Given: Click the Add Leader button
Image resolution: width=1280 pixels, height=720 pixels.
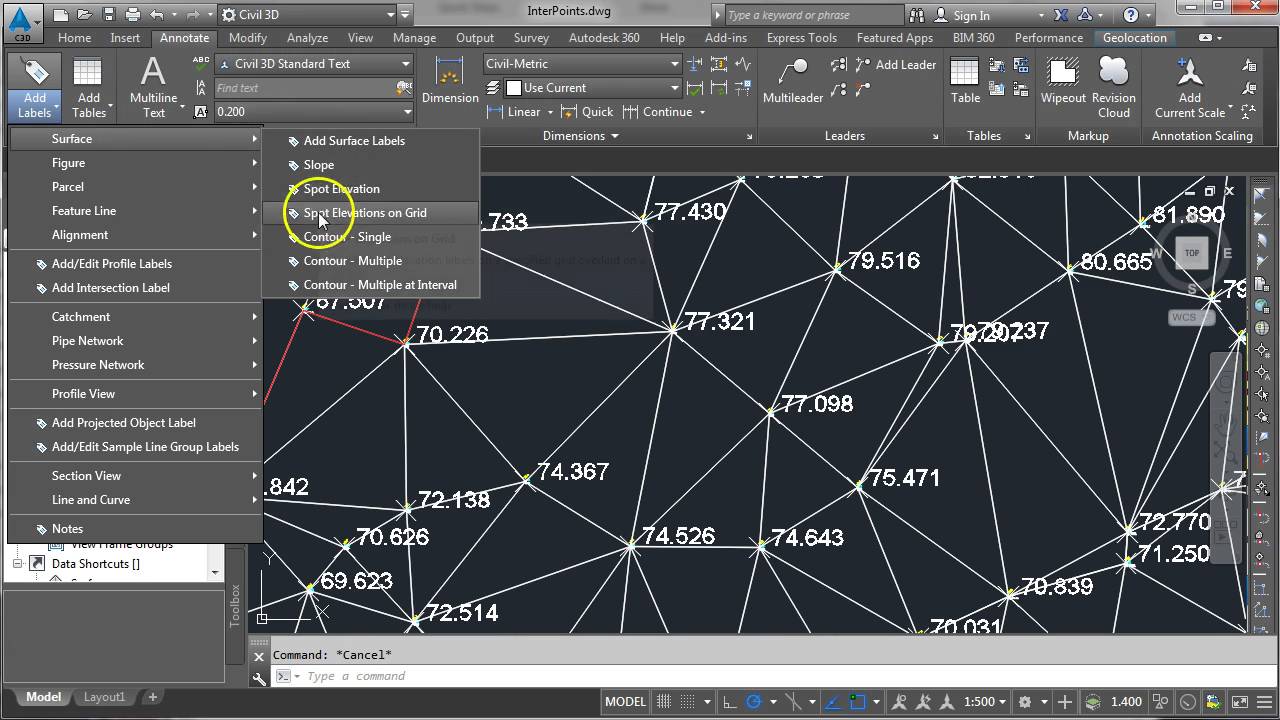Looking at the screenshot, I should pos(896,64).
